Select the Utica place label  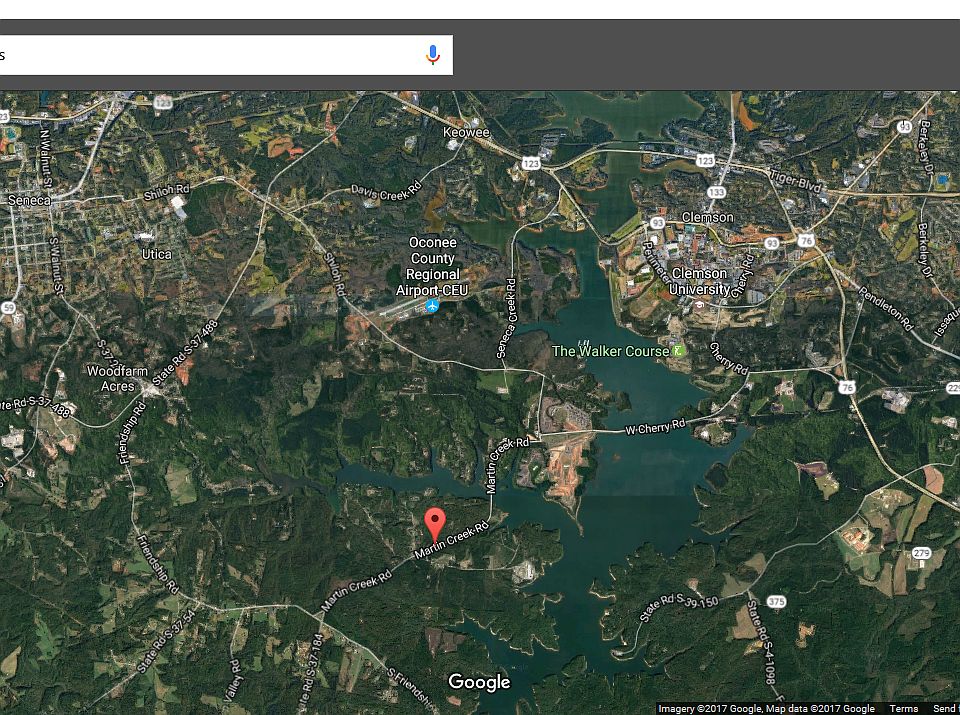click(157, 254)
